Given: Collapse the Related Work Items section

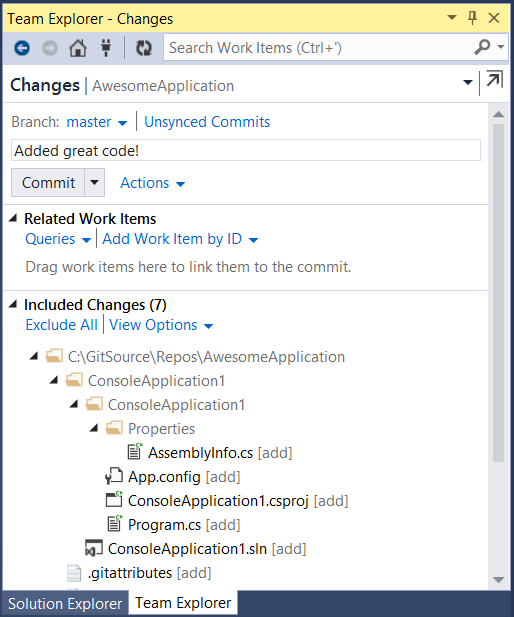Looking at the screenshot, I should (13, 218).
